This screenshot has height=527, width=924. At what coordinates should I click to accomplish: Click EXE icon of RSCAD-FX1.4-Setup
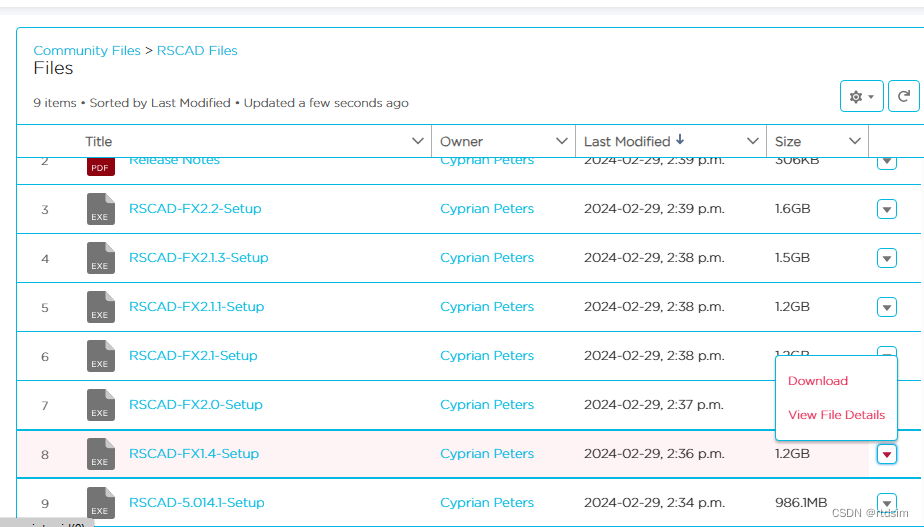pyautogui.click(x=100, y=453)
